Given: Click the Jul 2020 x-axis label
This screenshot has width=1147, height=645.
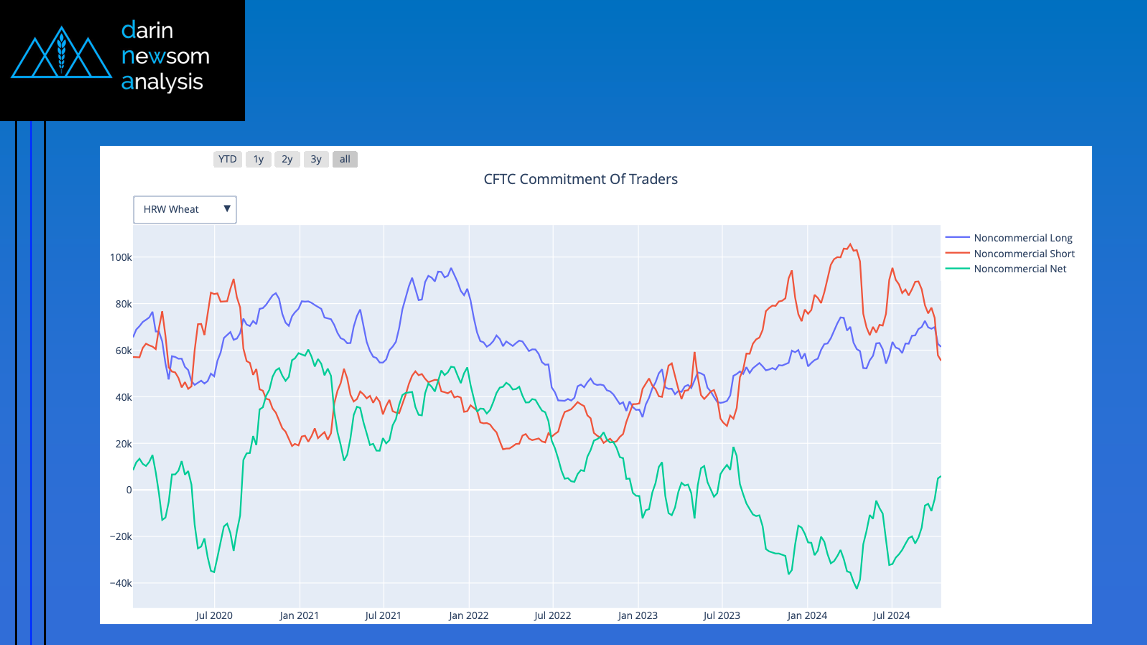Looking at the screenshot, I should point(214,616).
